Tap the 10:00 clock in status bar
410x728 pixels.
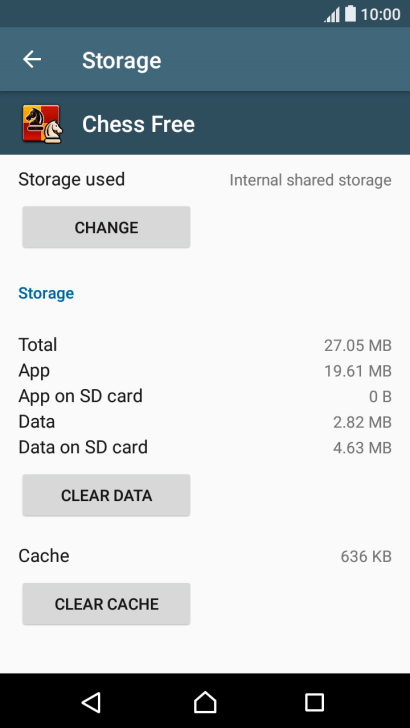pos(380,15)
